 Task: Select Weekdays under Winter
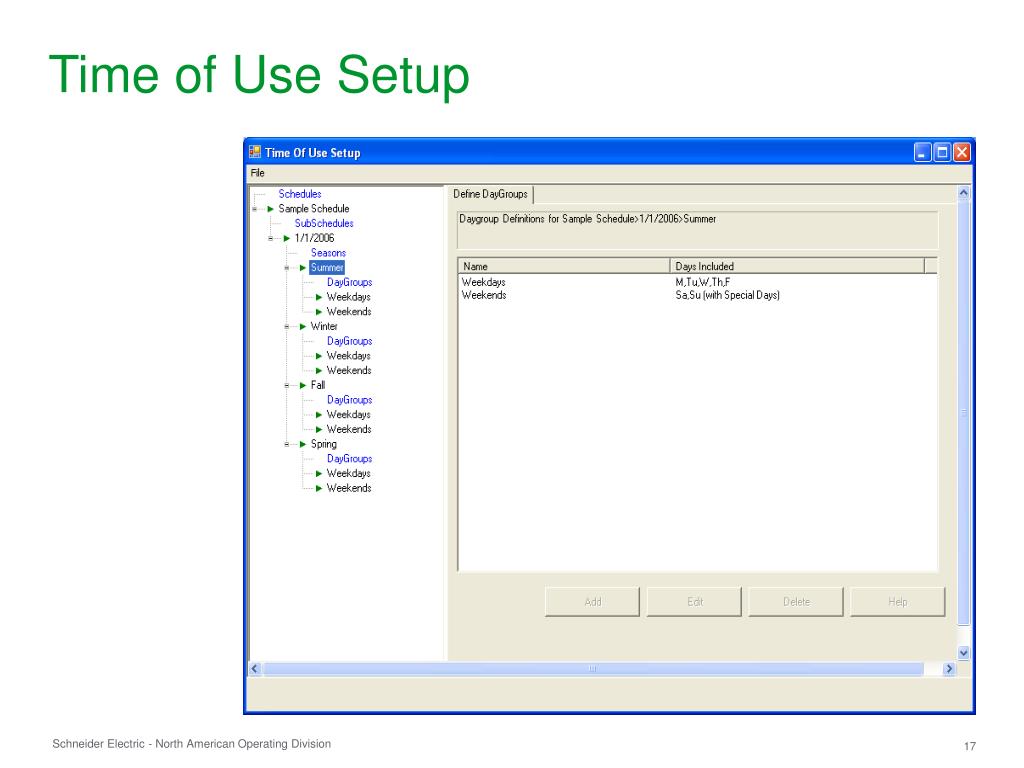(x=349, y=356)
